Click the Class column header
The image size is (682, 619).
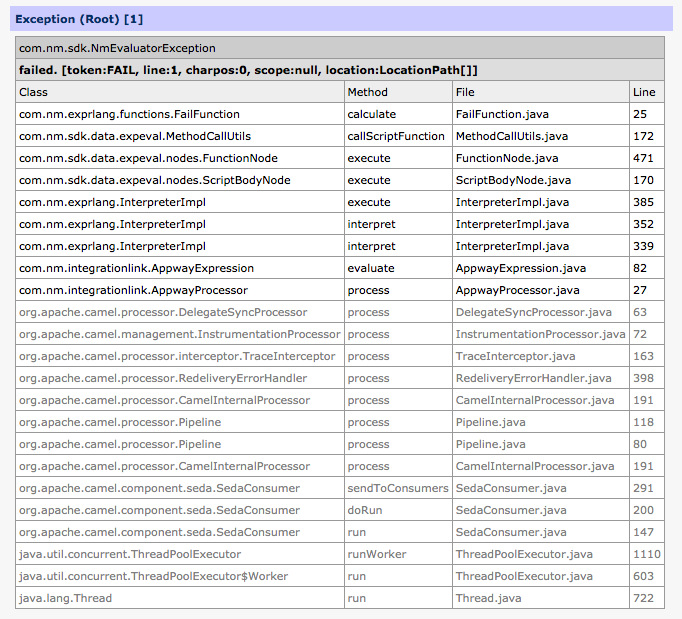[x=180, y=92]
